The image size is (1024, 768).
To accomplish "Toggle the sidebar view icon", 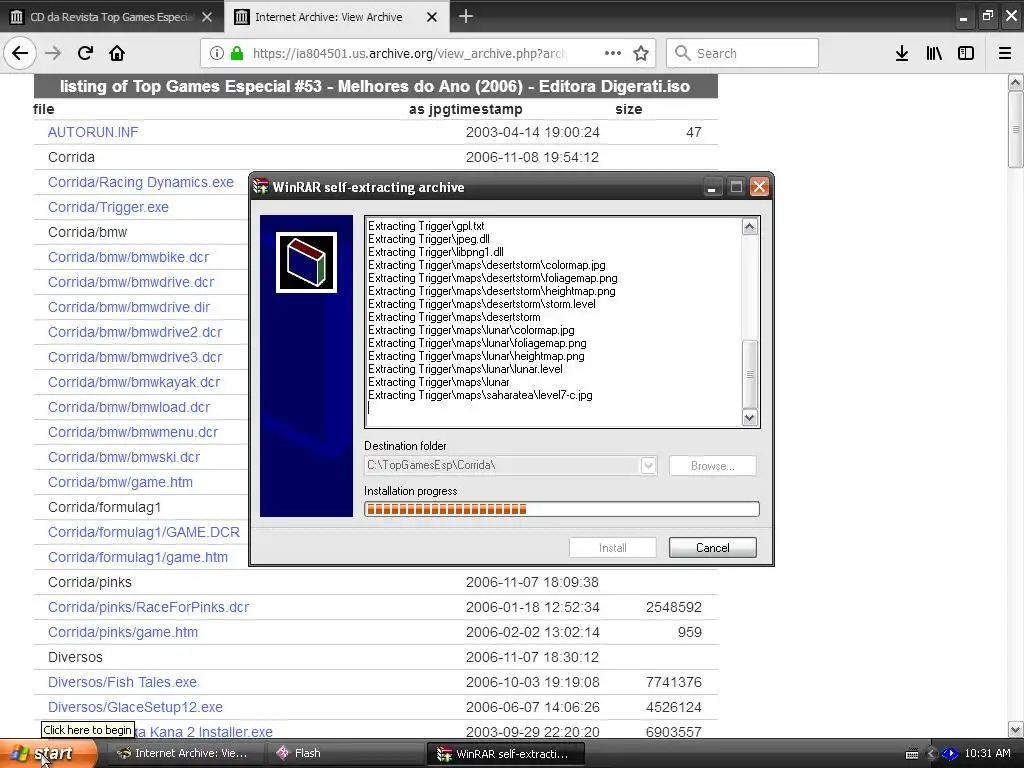I will [966, 53].
